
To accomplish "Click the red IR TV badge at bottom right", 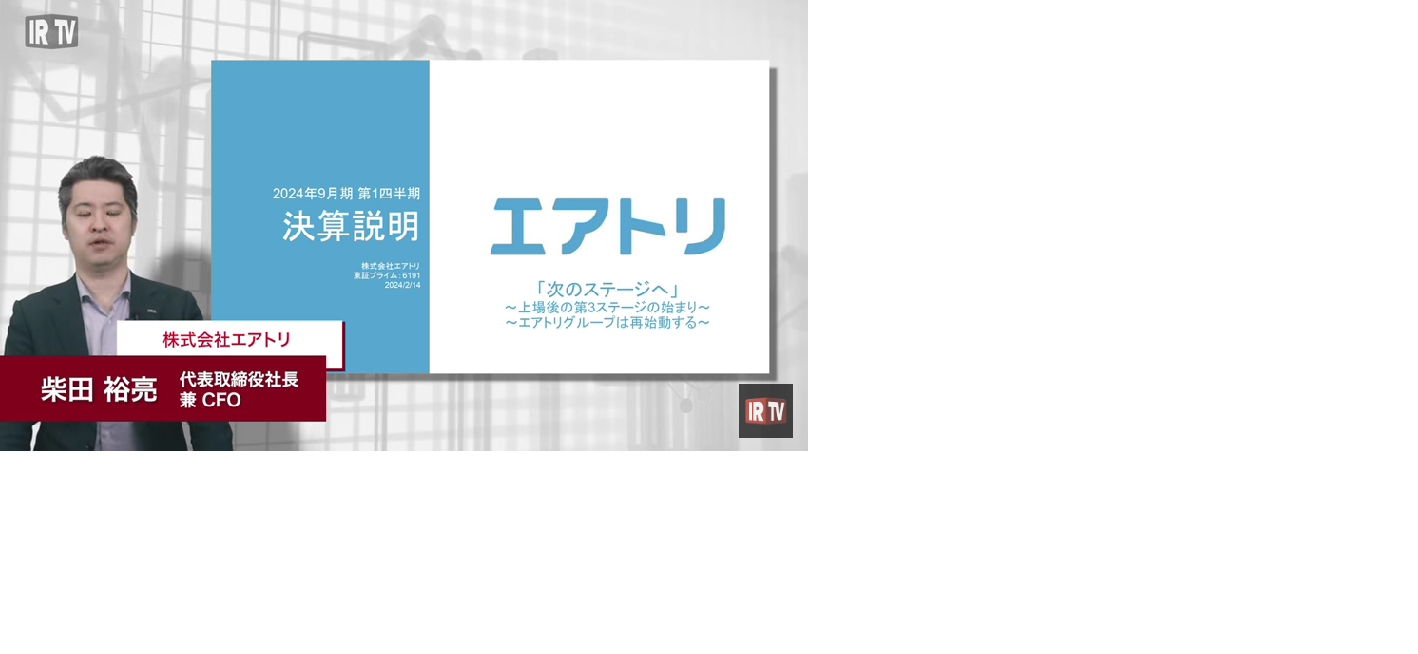I will pyautogui.click(x=766, y=411).
